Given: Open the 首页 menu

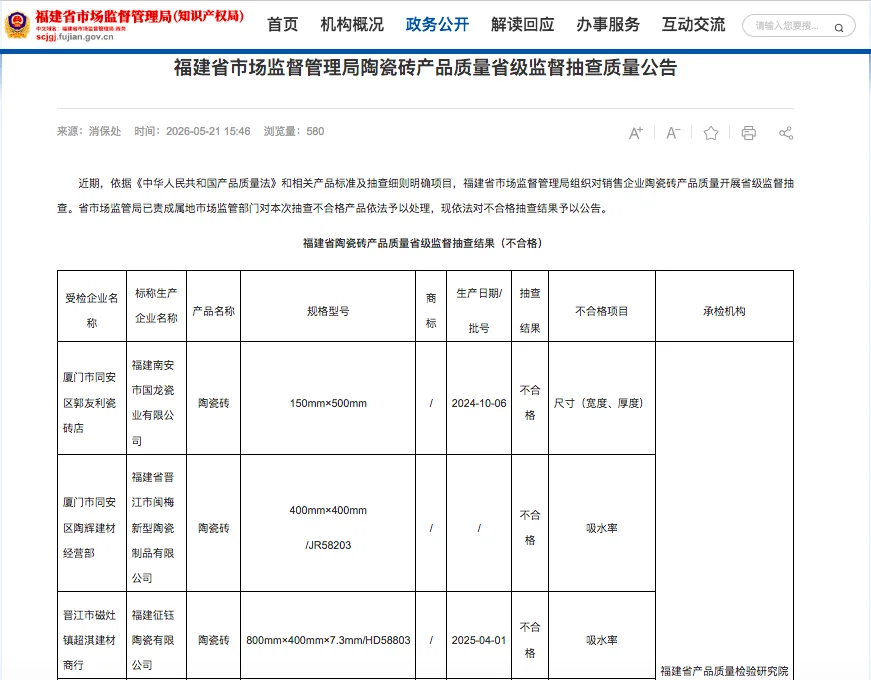Looking at the screenshot, I should (x=283, y=24).
